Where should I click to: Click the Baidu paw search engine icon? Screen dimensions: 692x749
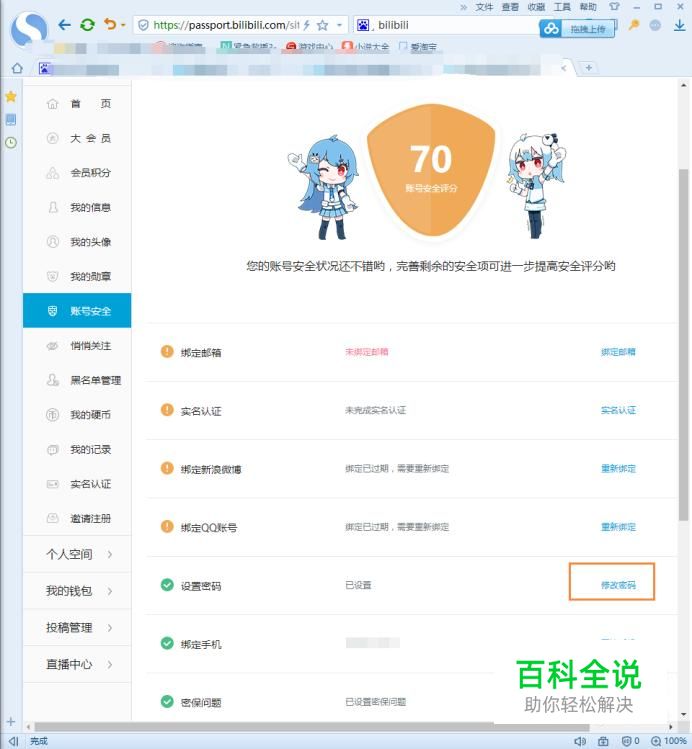[x=363, y=25]
